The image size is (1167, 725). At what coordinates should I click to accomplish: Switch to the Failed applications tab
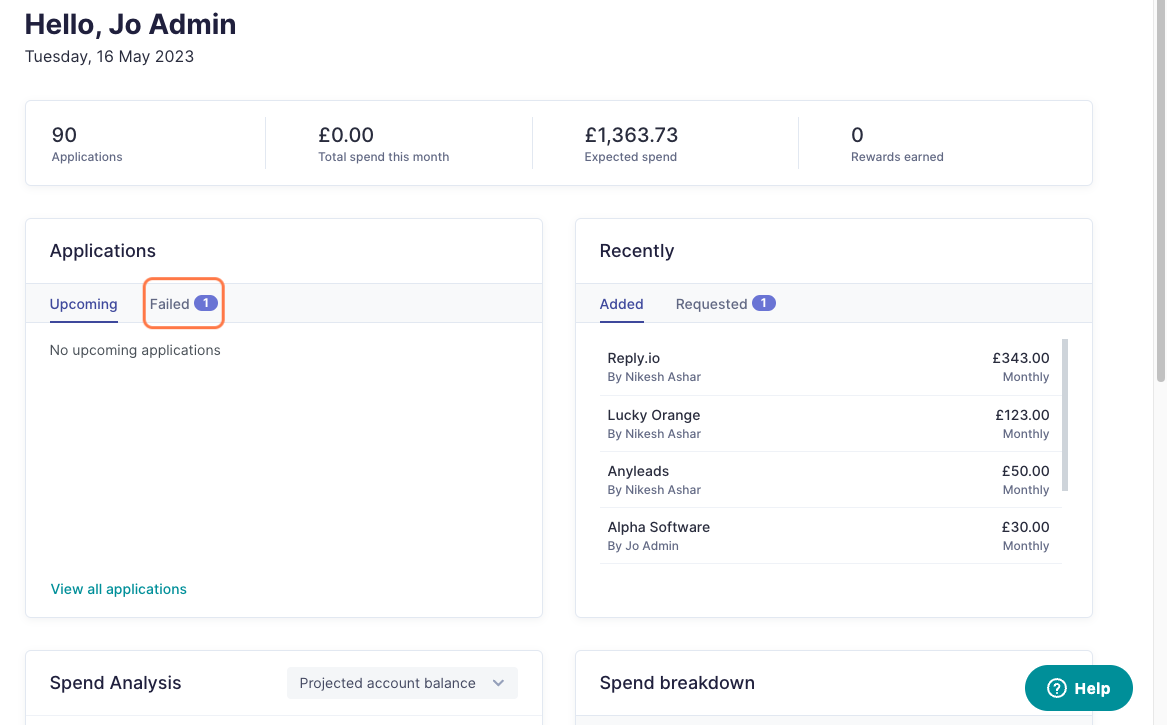click(183, 304)
